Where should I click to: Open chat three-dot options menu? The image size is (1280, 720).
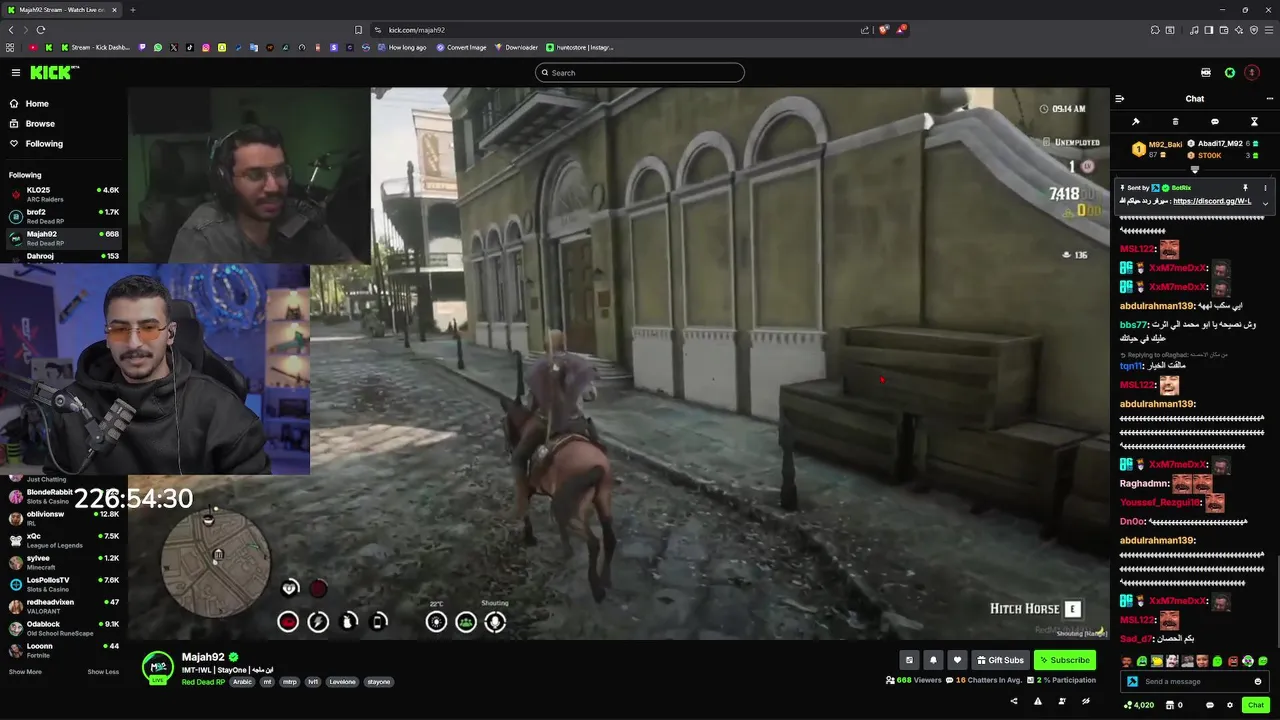1270,99
